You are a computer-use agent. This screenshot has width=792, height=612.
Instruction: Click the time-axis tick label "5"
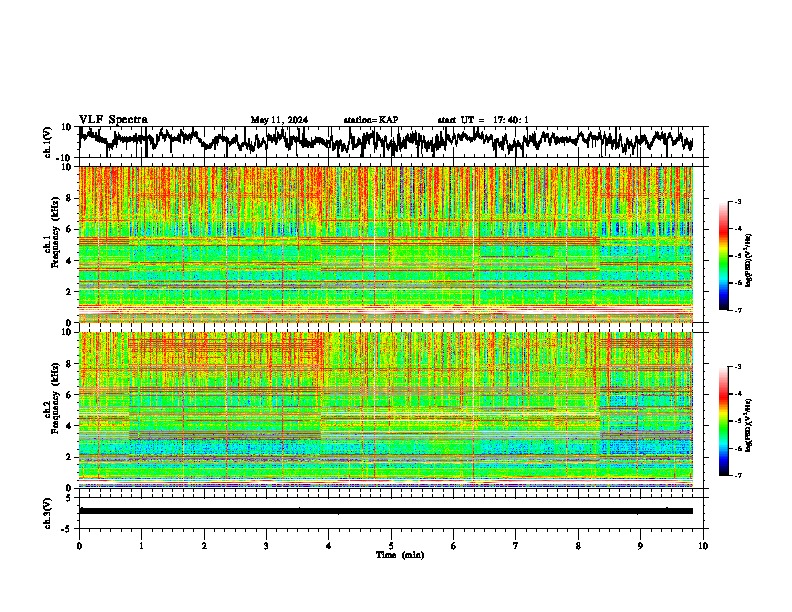click(x=391, y=546)
